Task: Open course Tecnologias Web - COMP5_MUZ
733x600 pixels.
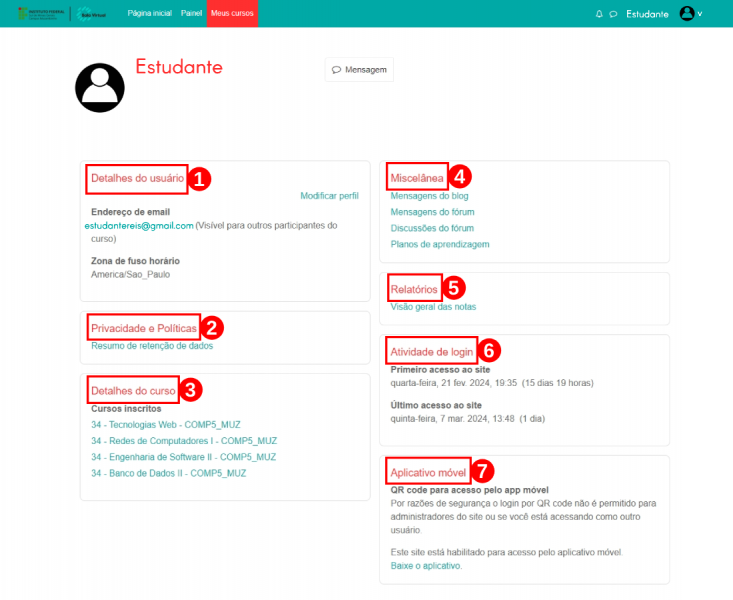Action: point(165,425)
